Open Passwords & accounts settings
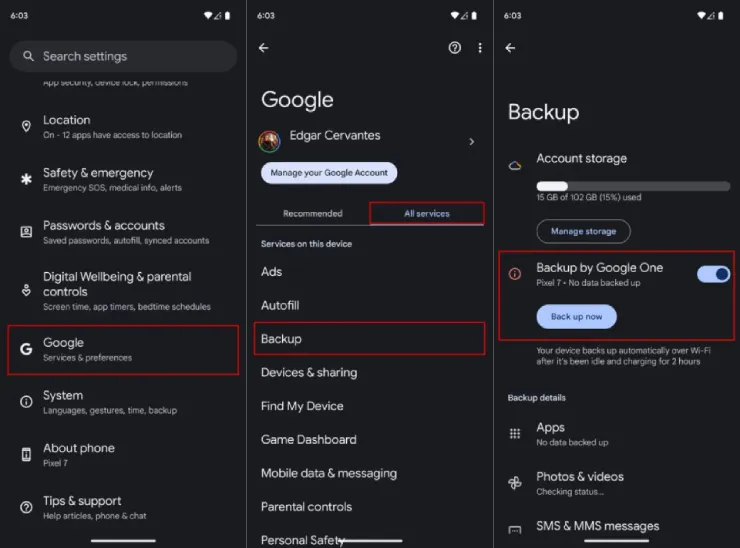The height and width of the screenshot is (548, 740). point(123,232)
